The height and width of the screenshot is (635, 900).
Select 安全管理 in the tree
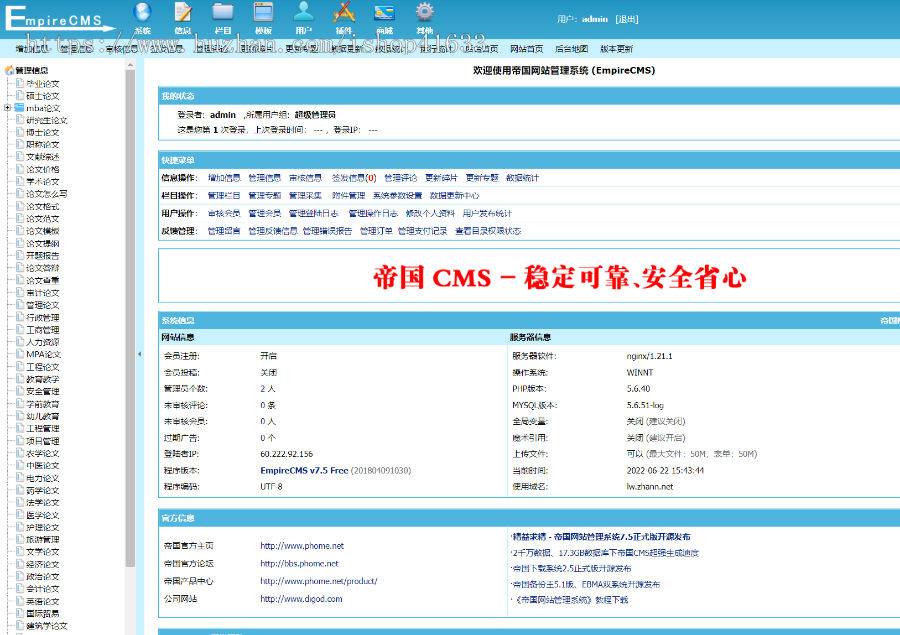point(42,392)
